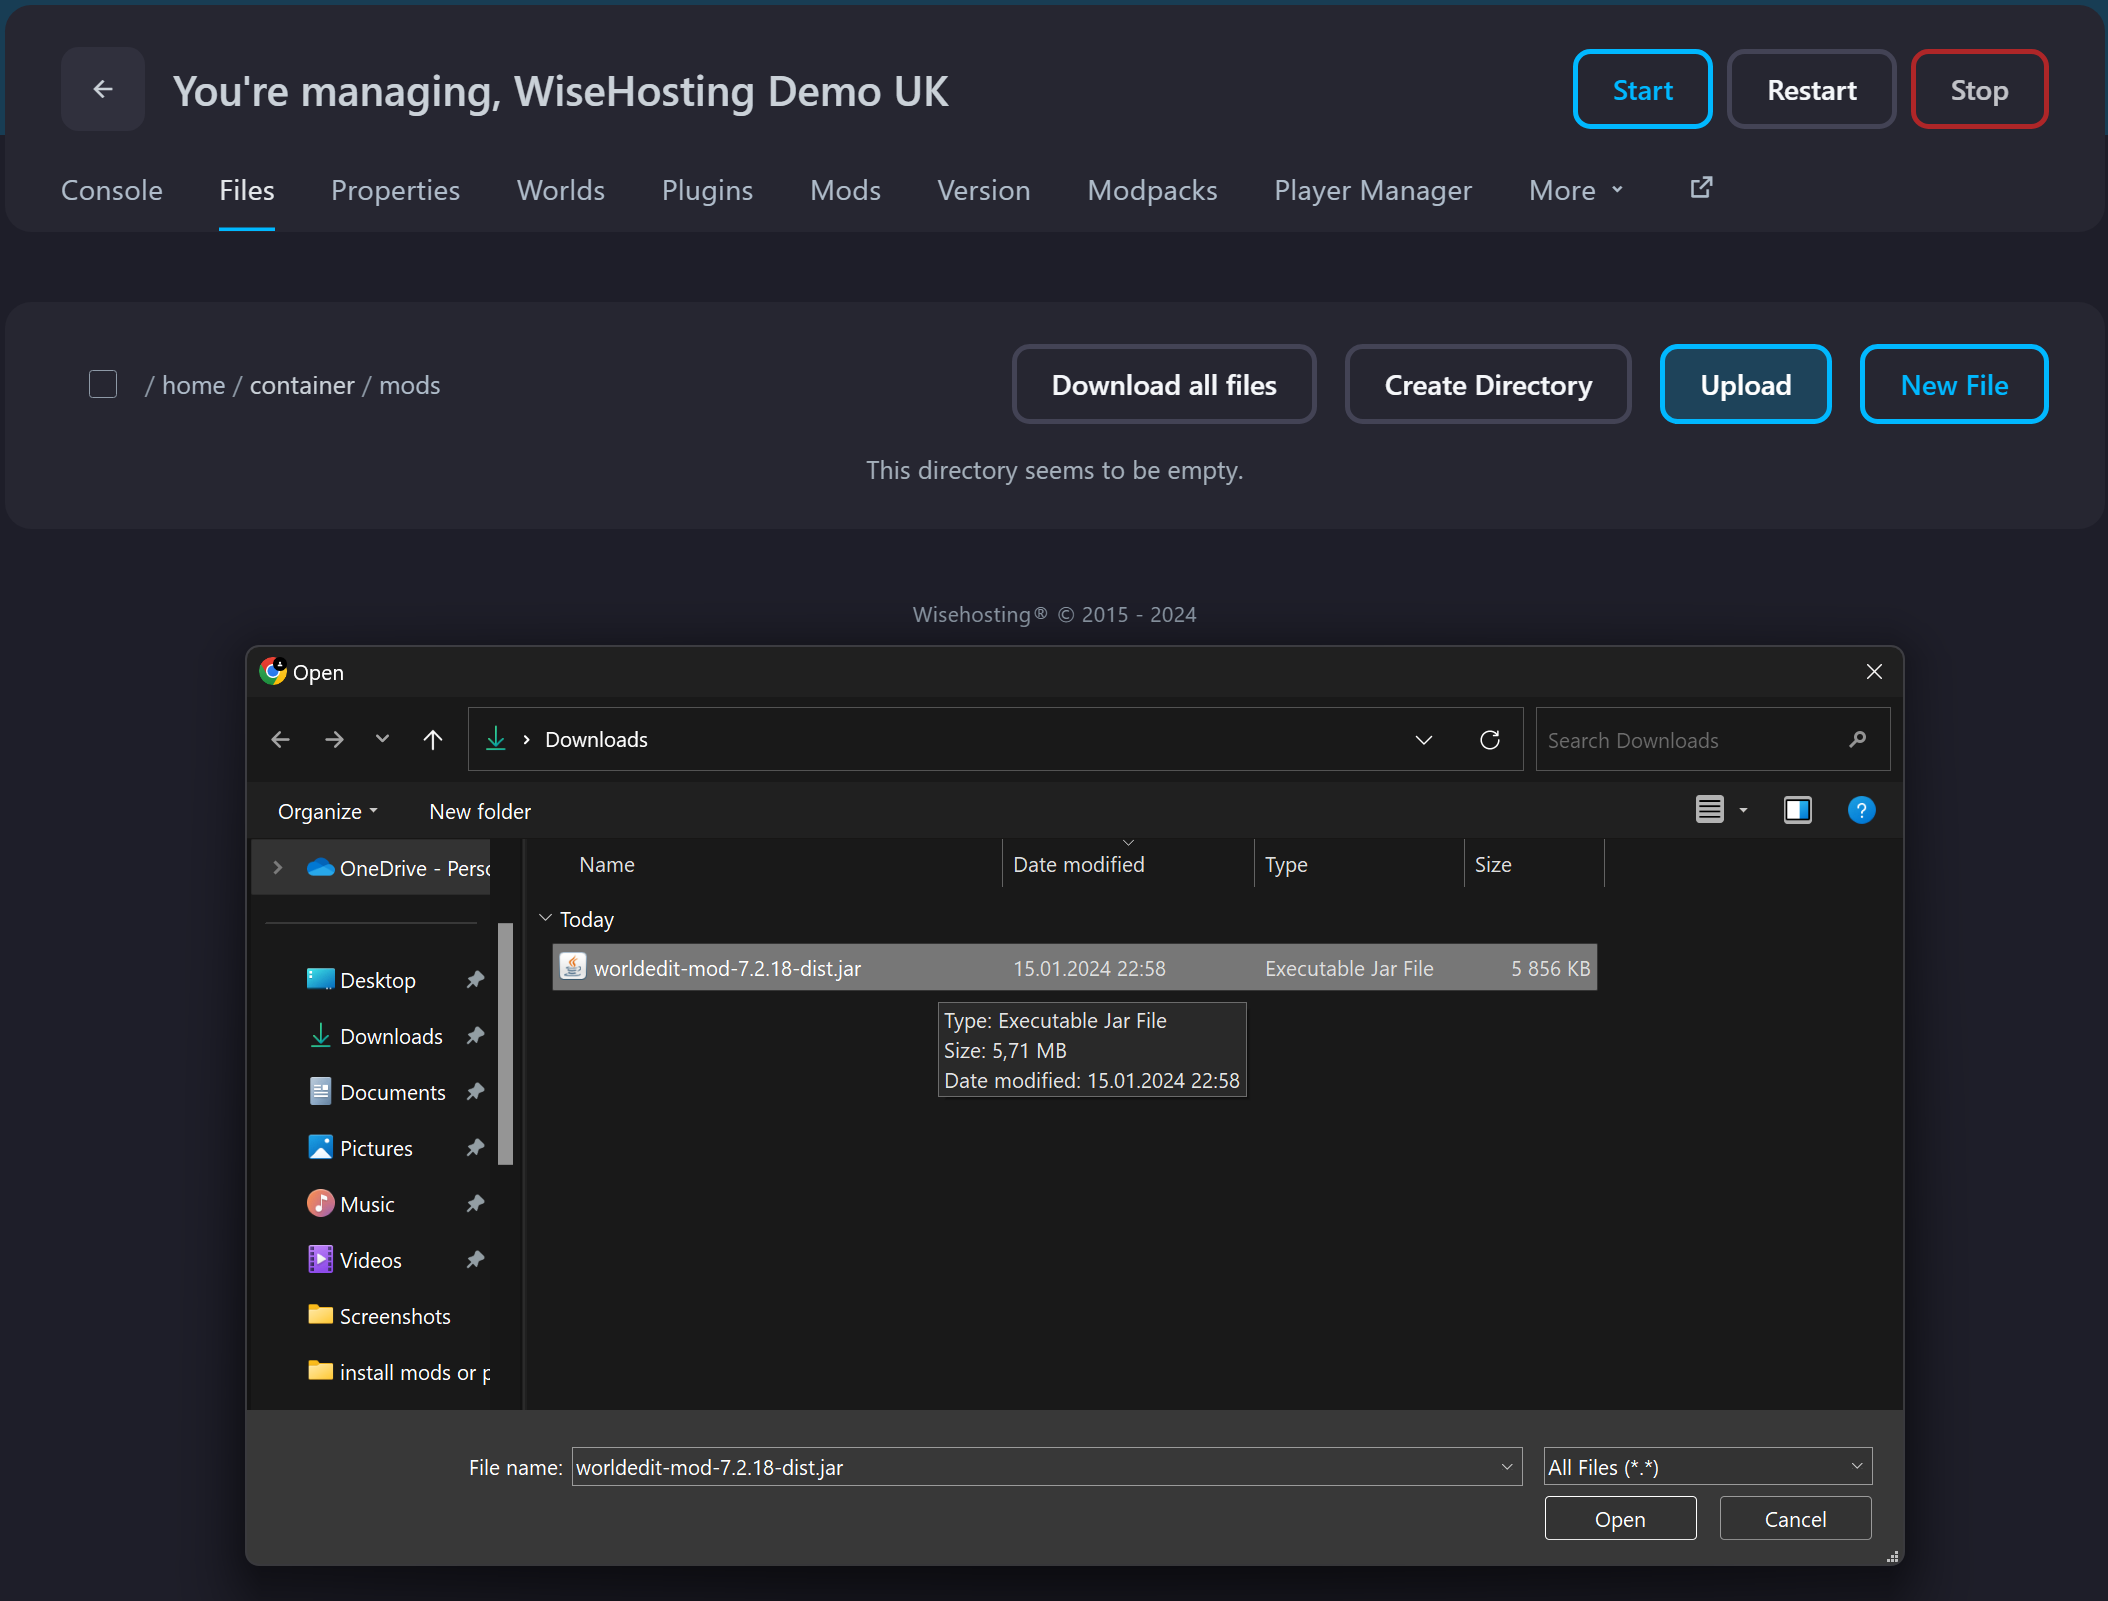Check the select-all checkbox beside the breadcrumb
Screen dimensions: 2108x1601
click(x=102, y=384)
